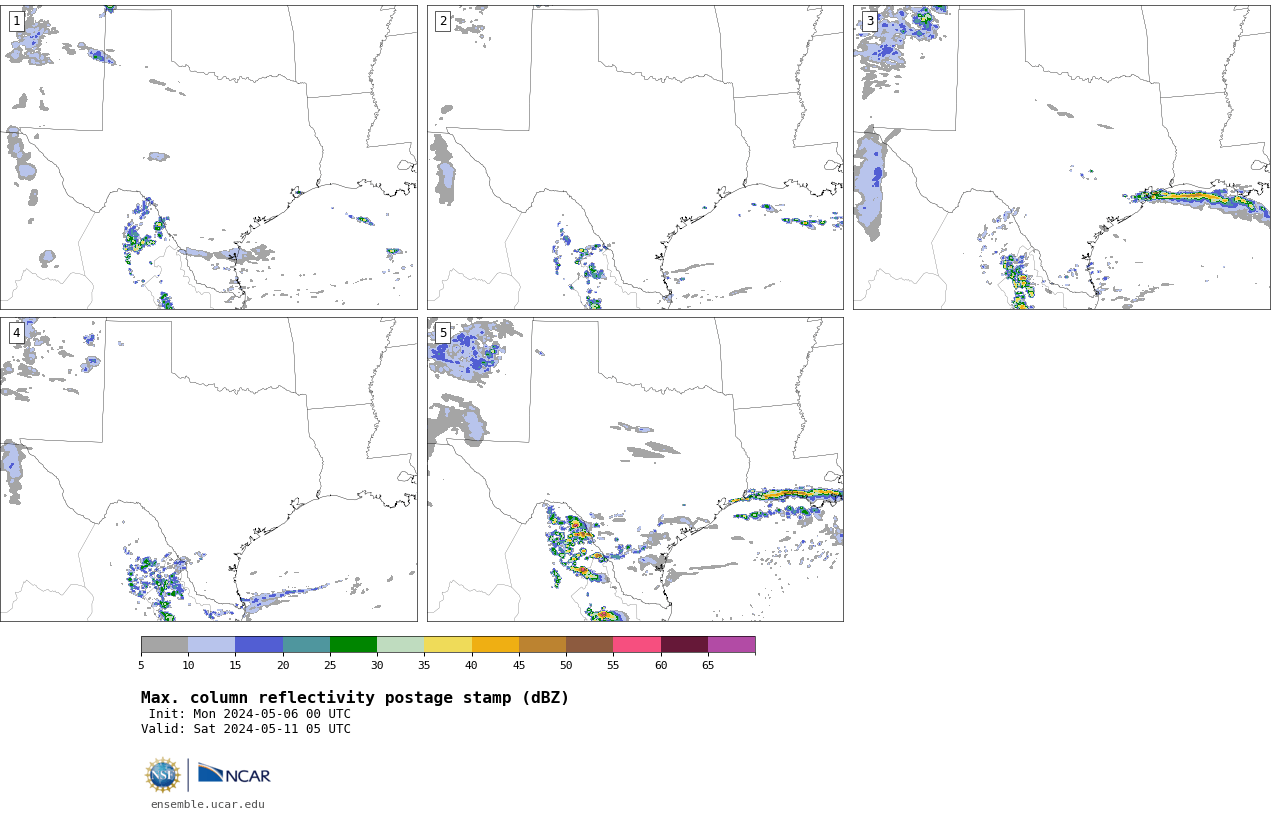Screen dimensions: 1280x815
Task: Click the pink 55-60 dBZ swatch
Action: tap(637, 644)
